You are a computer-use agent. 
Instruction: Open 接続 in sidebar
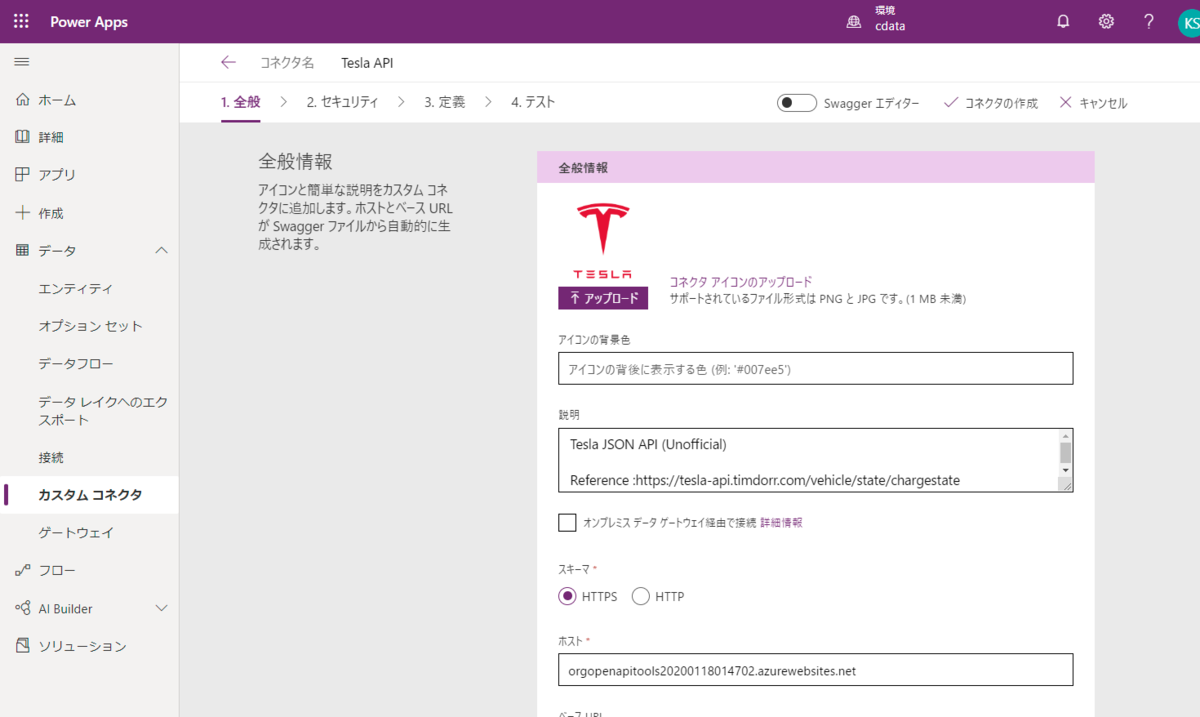pyautogui.click(x=51, y=457)
